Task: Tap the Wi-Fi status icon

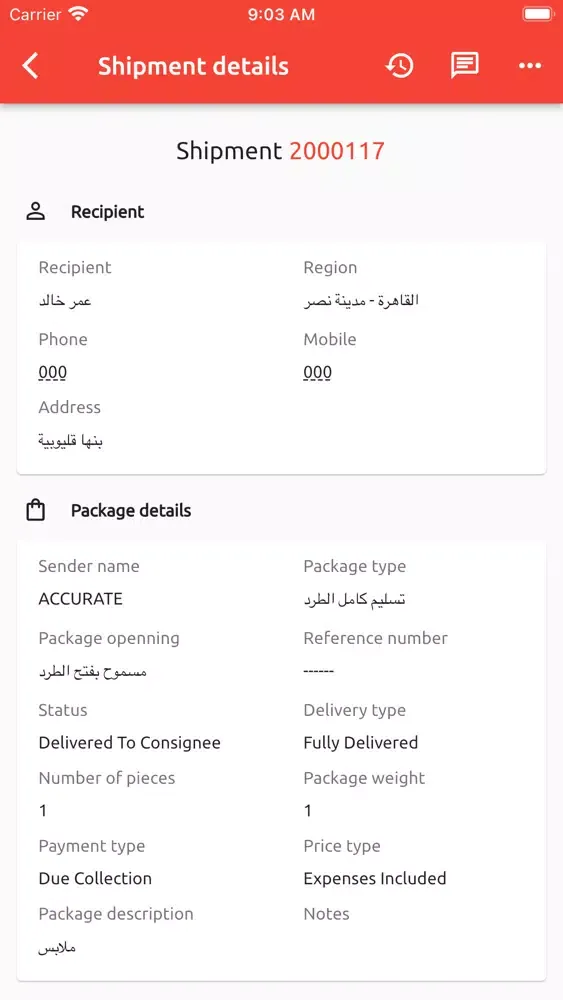Action: (78, 14)
